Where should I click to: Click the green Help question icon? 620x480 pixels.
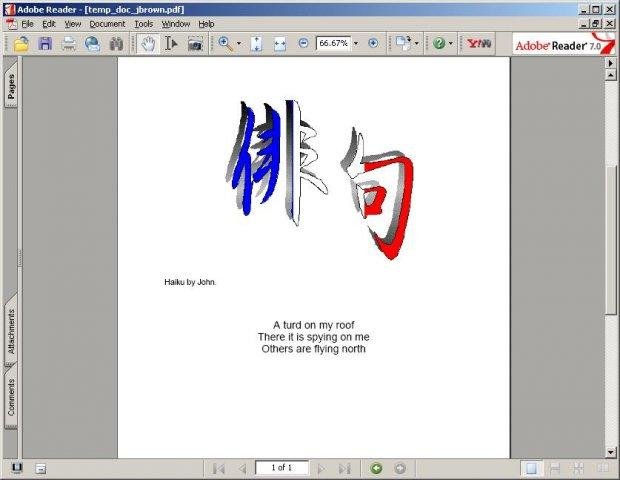click(439, 43)
